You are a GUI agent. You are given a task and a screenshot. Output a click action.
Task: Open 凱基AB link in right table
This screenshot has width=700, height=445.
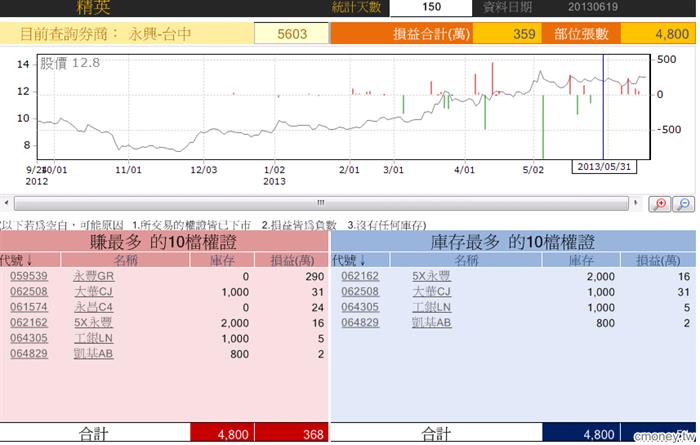[432, 323]
